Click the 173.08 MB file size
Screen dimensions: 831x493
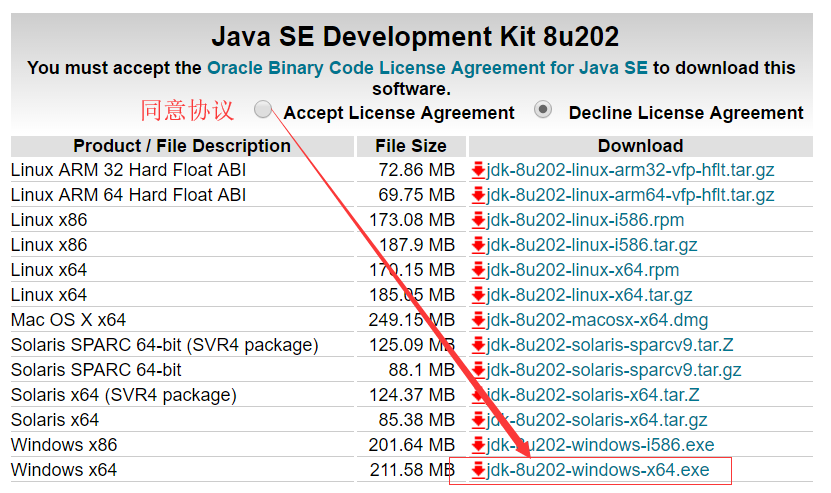pos(412,220)
